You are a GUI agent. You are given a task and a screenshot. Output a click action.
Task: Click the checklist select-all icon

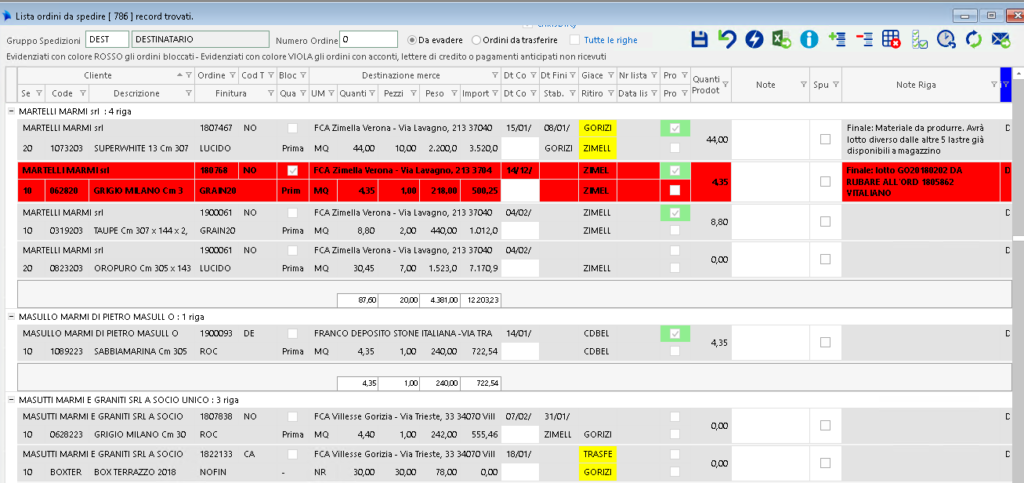click(x=919, y=40)
